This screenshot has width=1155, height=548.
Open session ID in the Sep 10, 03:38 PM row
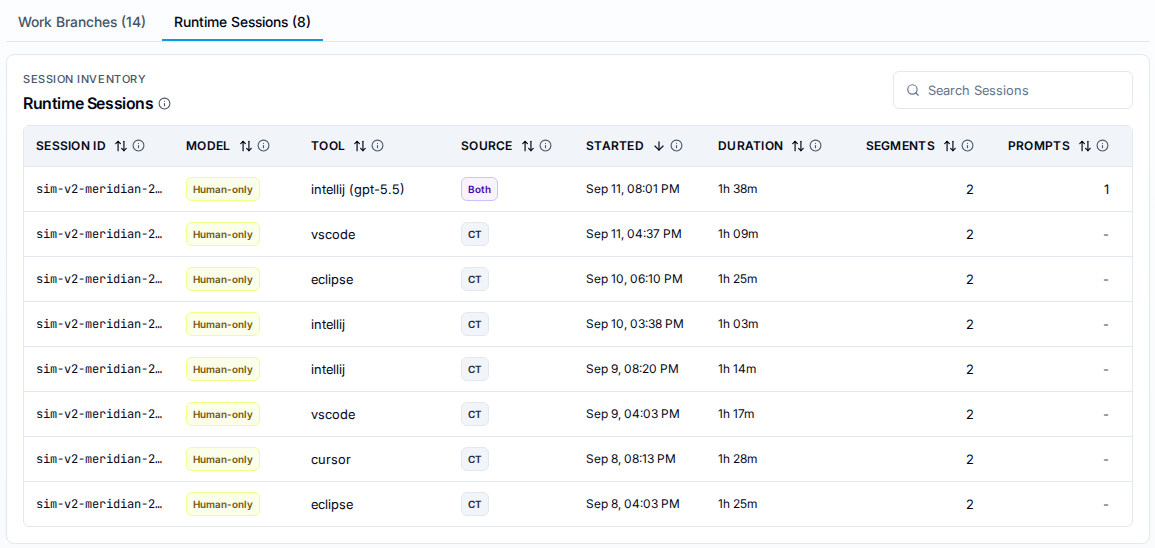click(x=99, y=324)
